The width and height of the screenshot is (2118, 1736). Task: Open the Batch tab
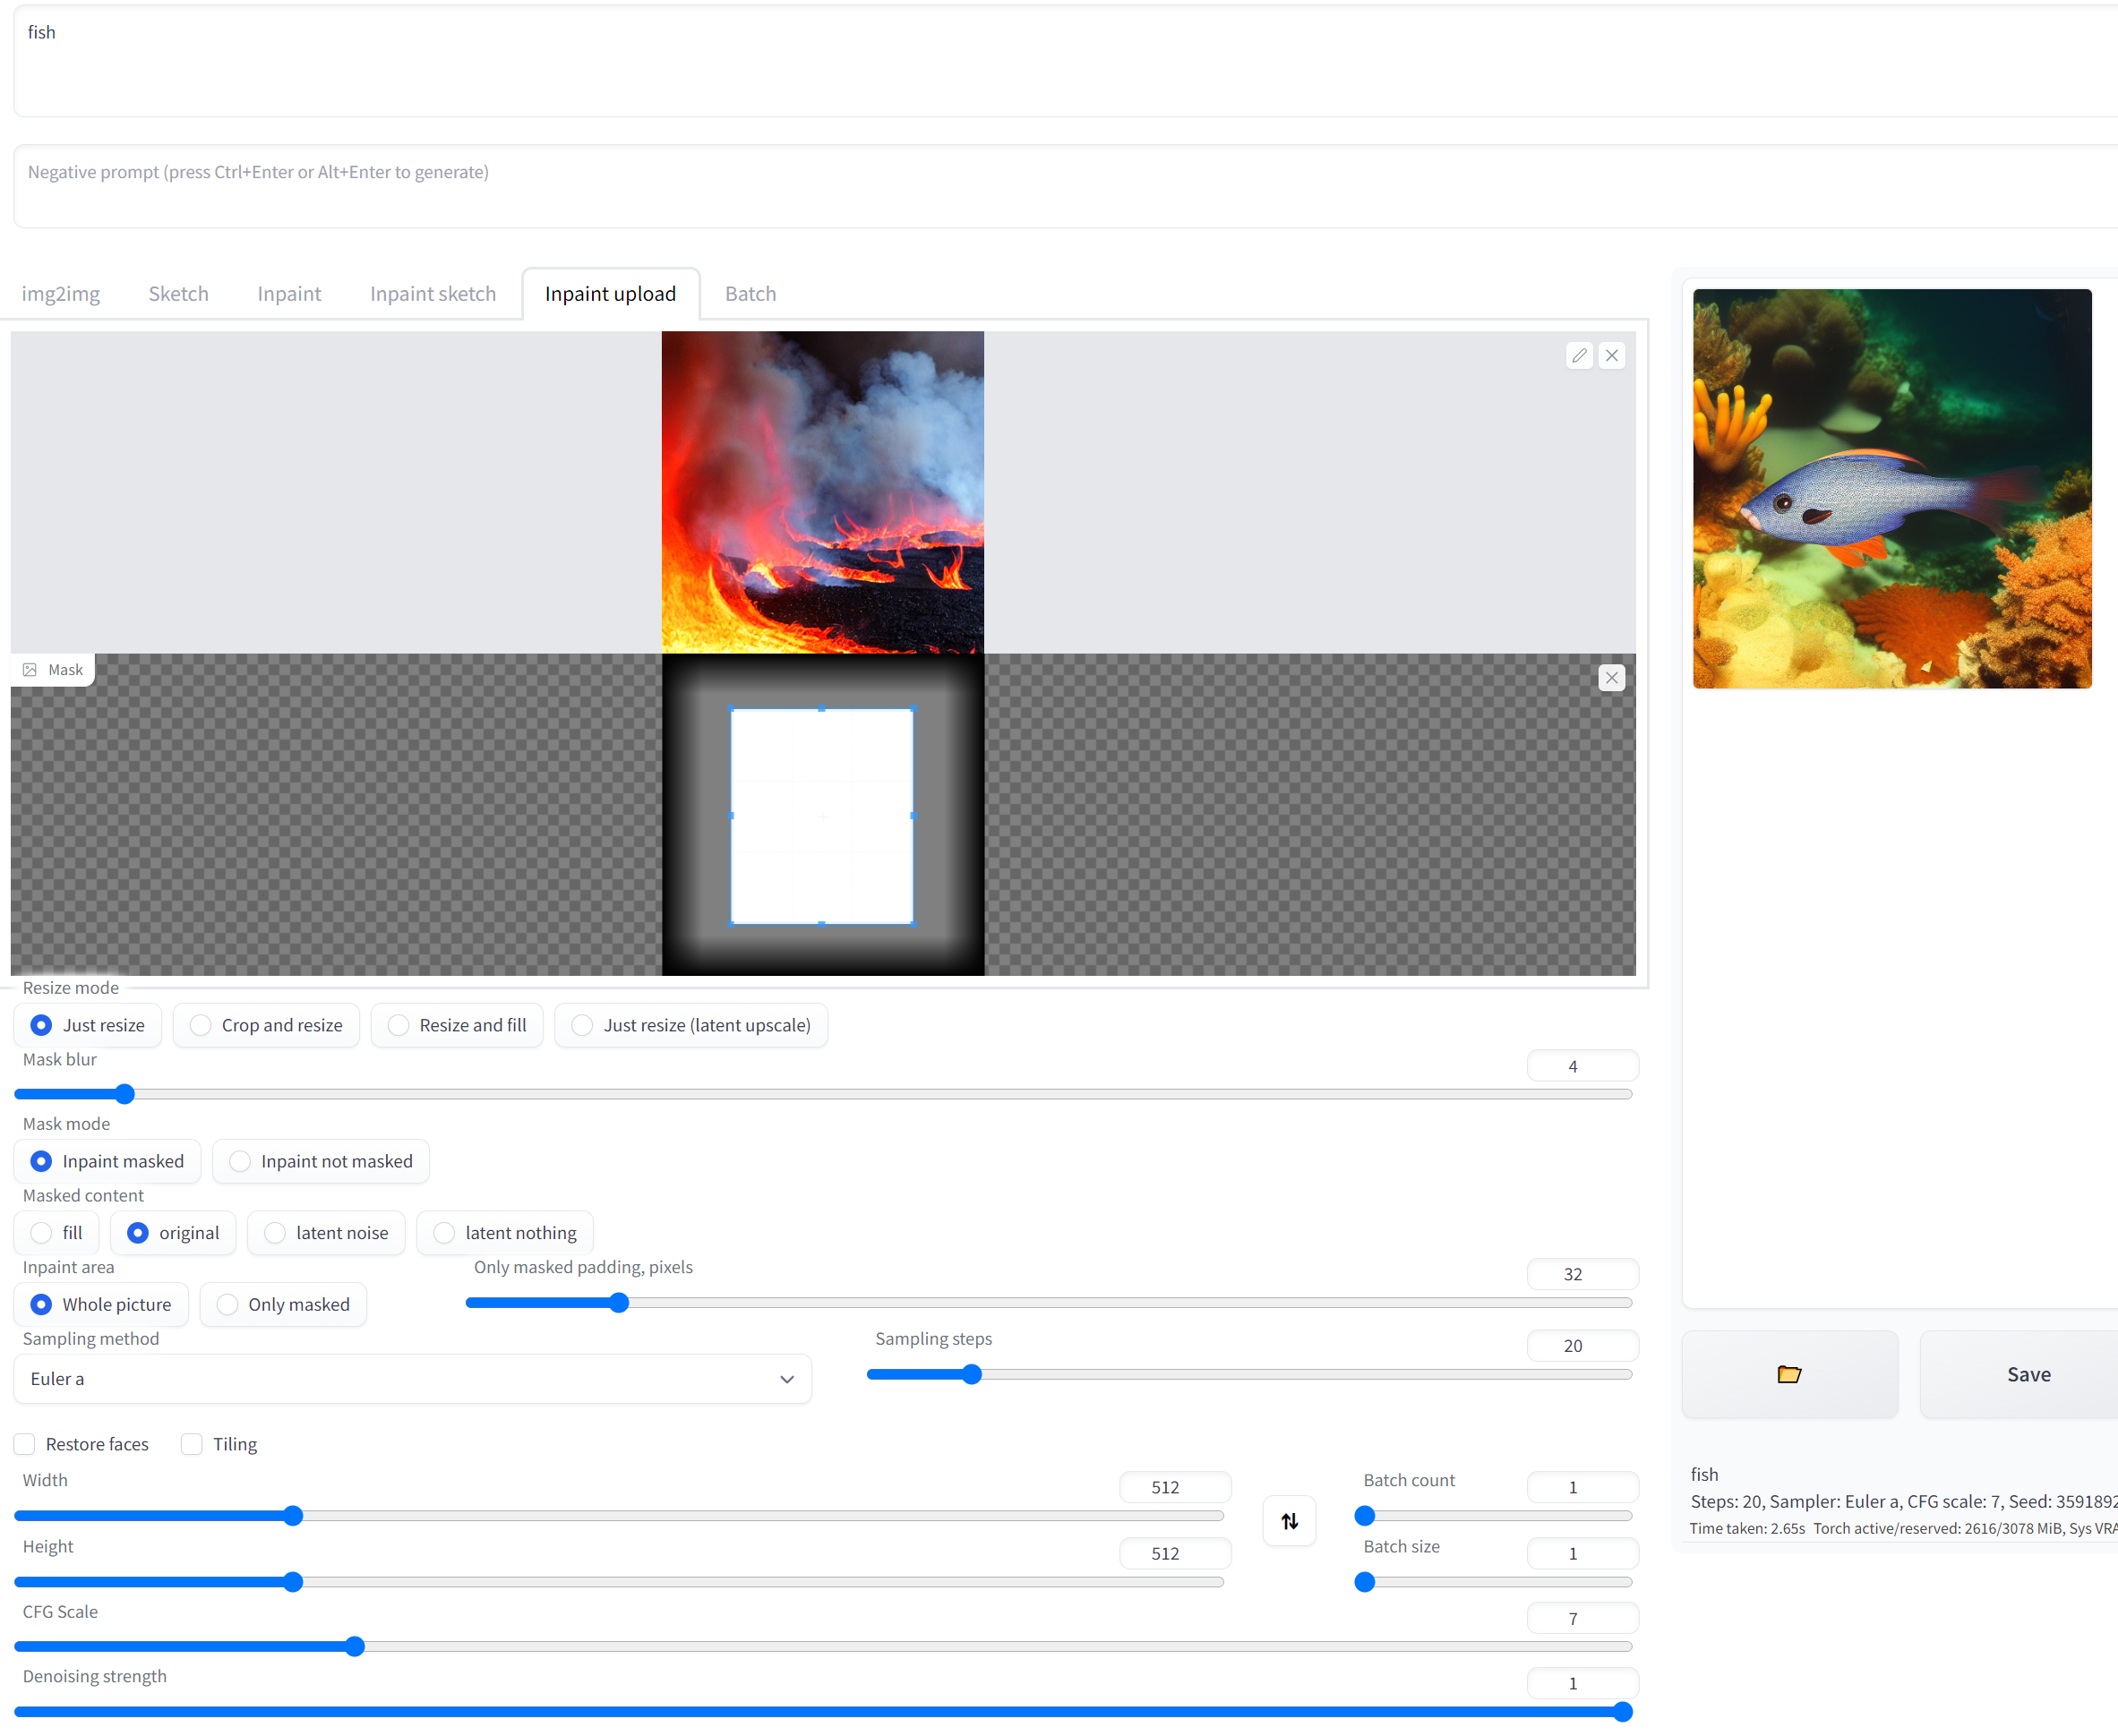[x=750, y=294]
